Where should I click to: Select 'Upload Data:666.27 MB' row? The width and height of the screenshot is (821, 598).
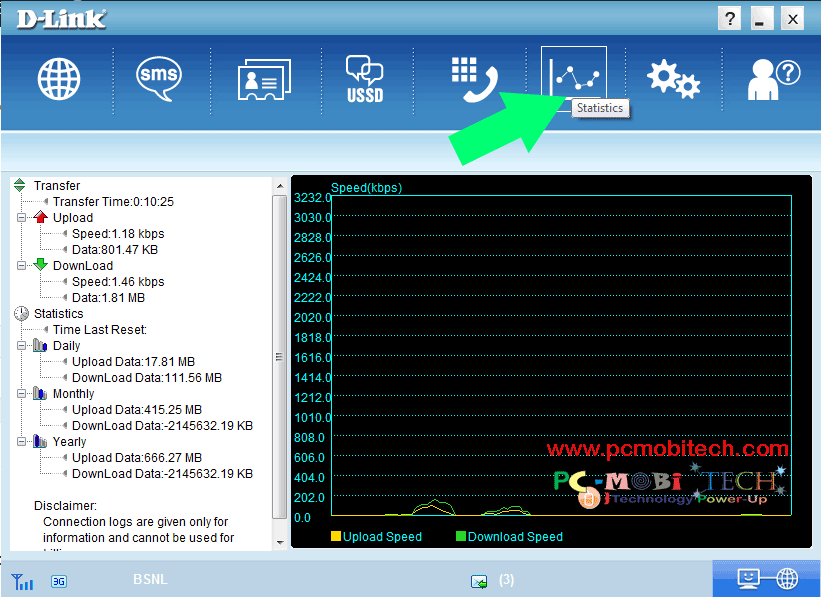coord(137,458)
